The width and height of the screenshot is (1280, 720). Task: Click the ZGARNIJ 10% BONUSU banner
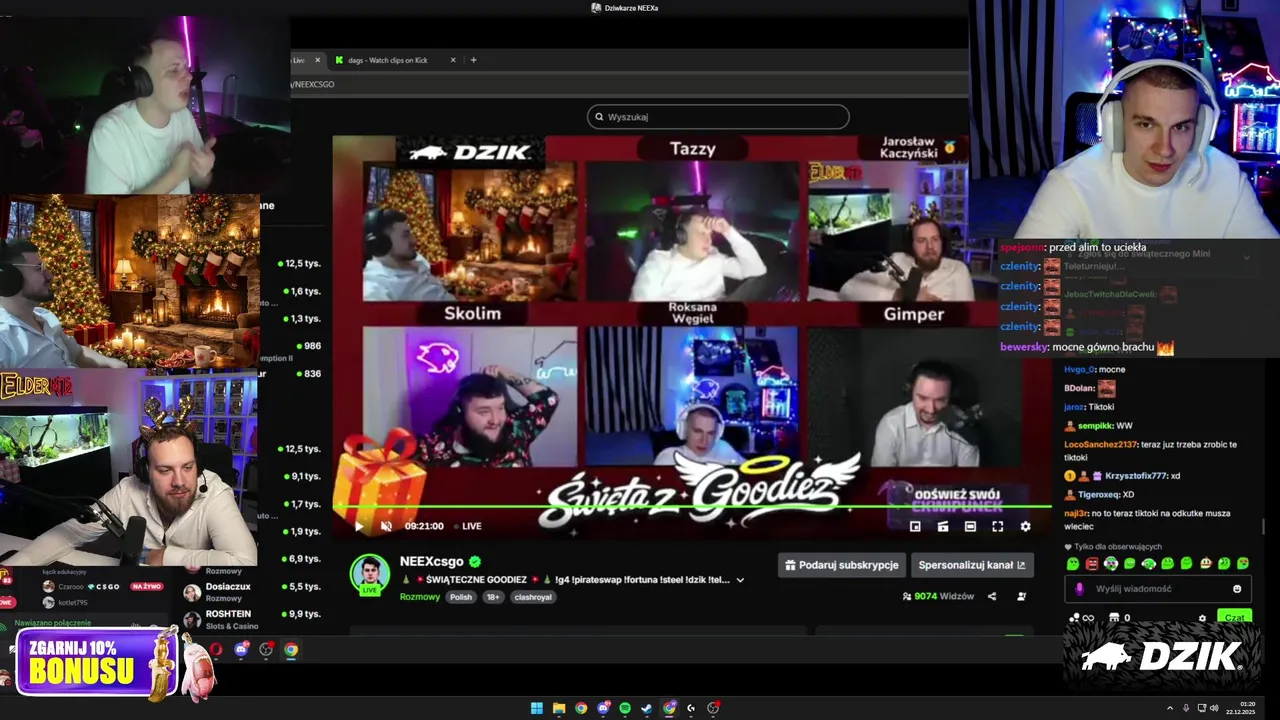pyautogui.click(x=96, y=663)
